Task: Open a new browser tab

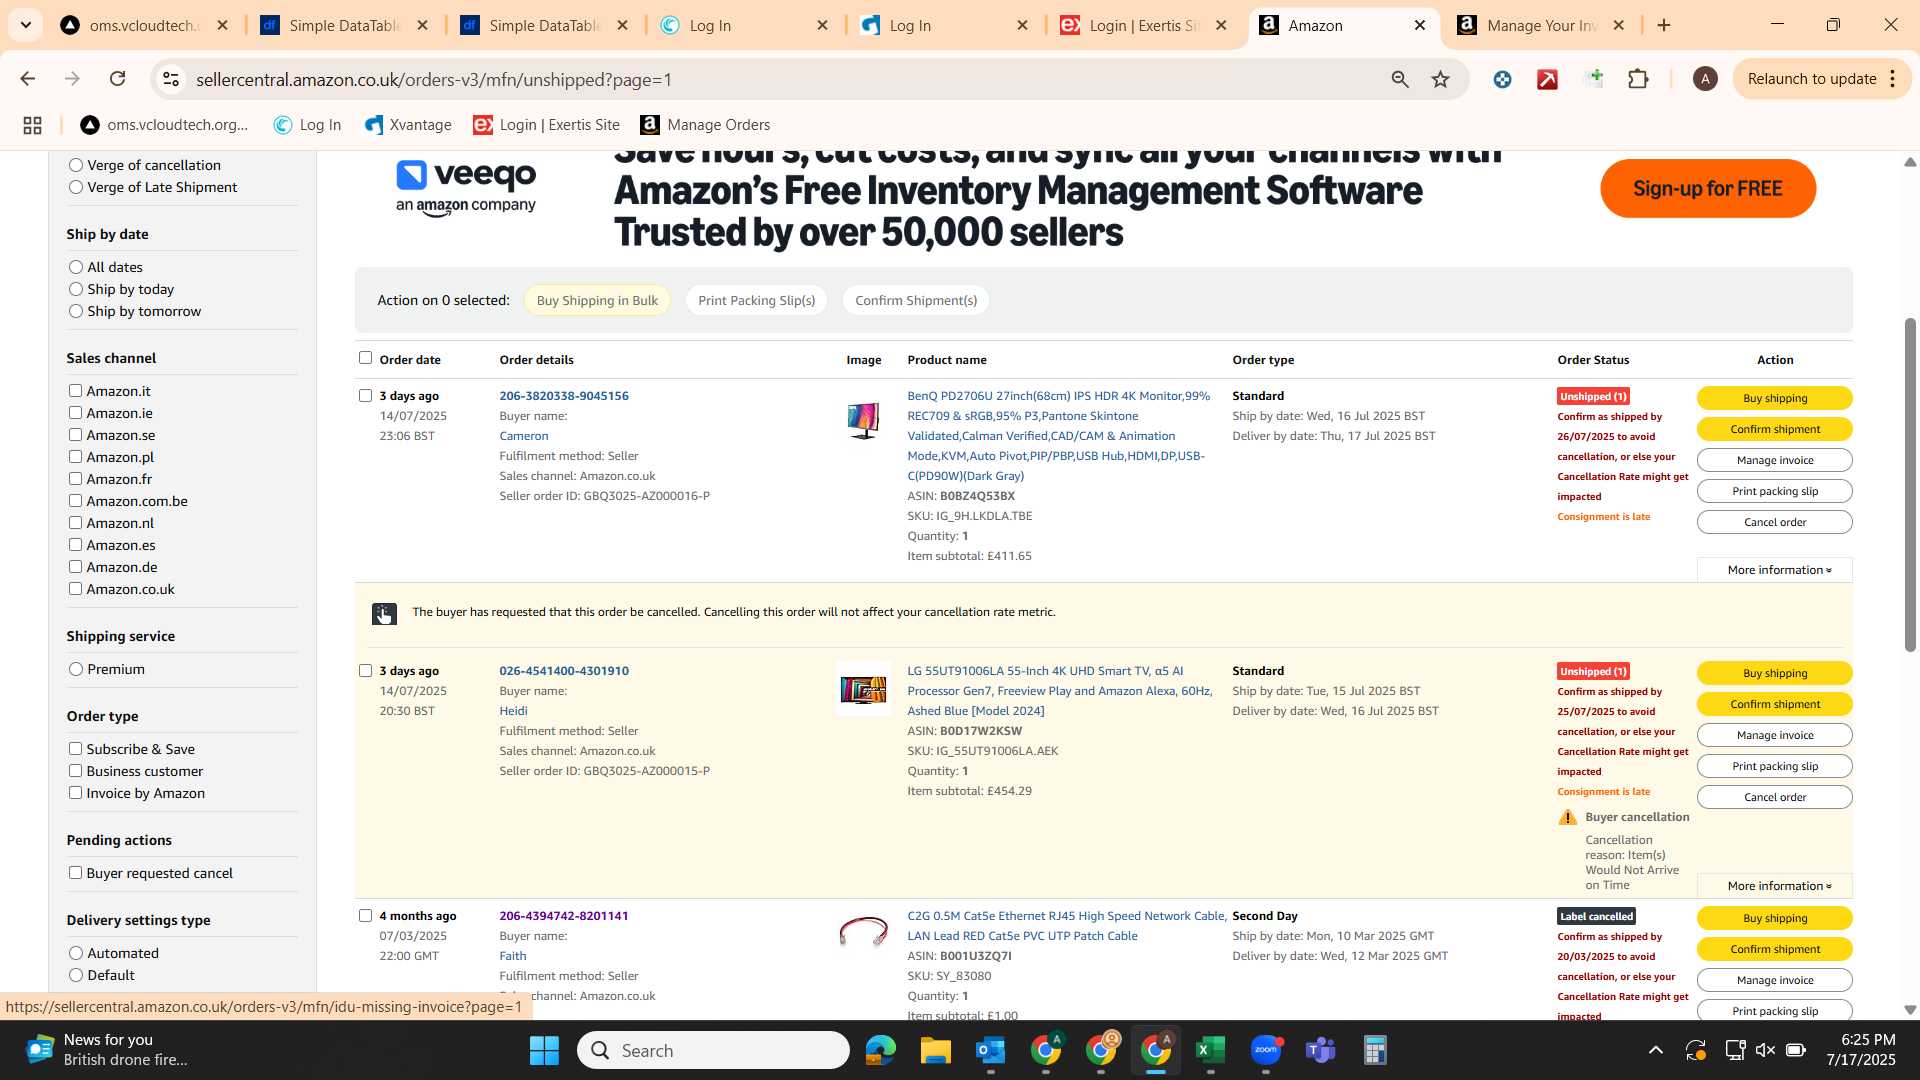Action: click(x=1664, y=25)
